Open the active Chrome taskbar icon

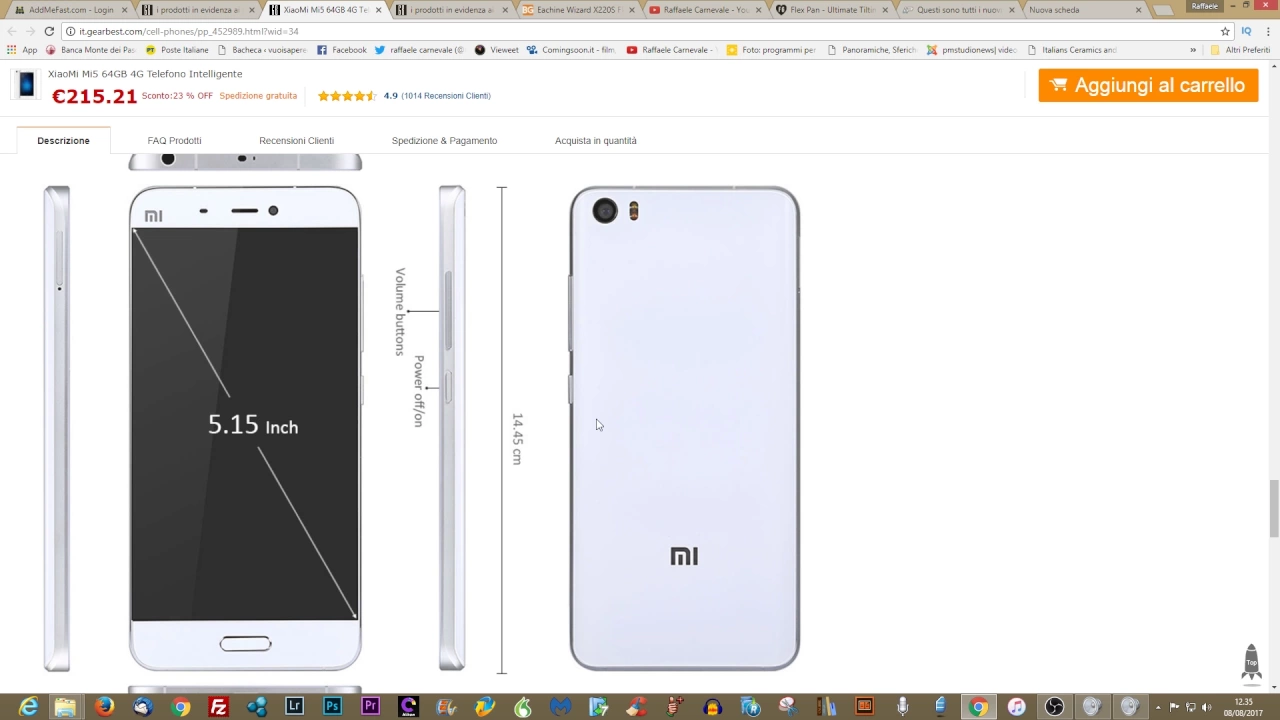(978, 707)
